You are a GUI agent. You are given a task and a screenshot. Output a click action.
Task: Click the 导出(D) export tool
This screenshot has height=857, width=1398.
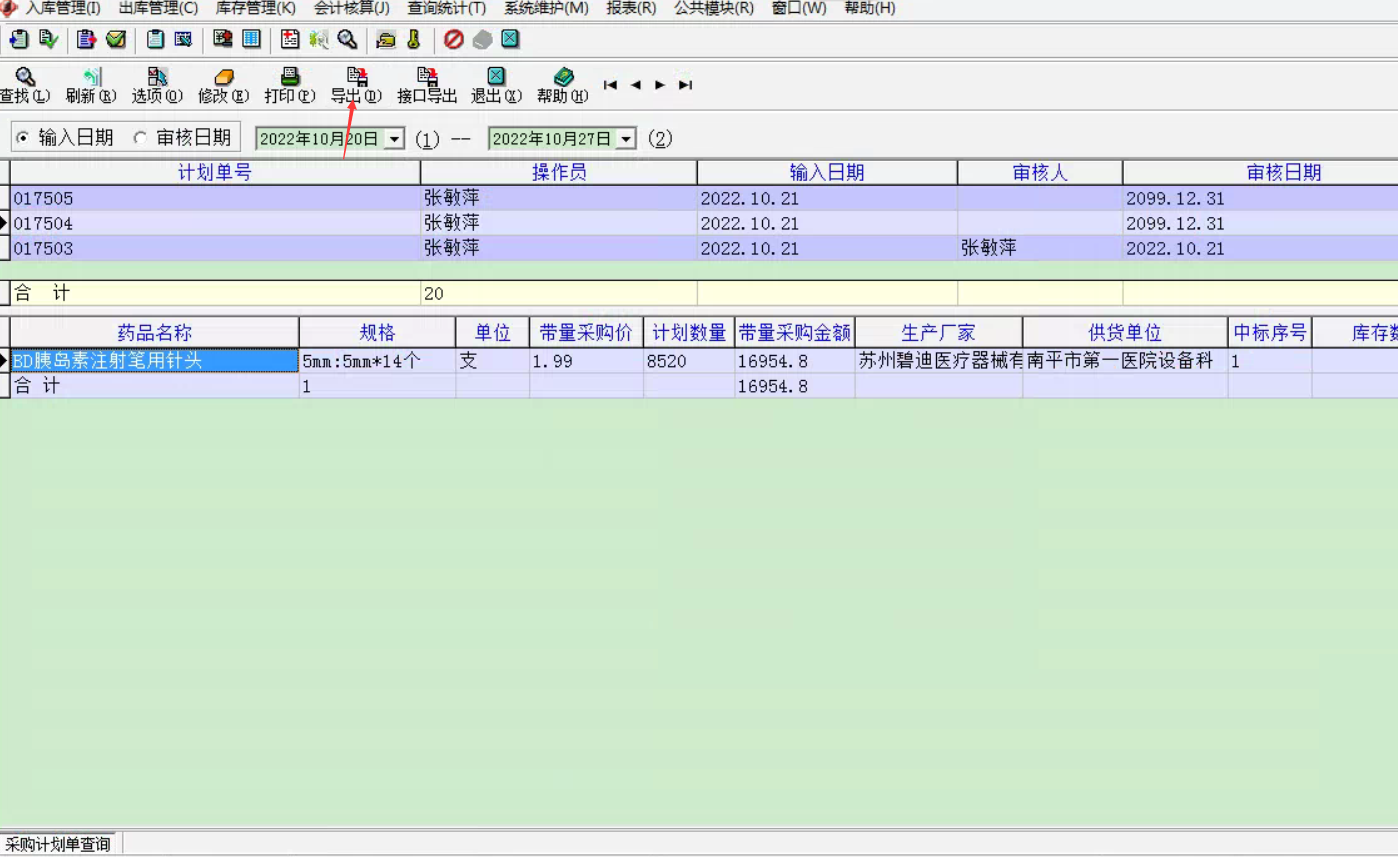coord(356,86)
